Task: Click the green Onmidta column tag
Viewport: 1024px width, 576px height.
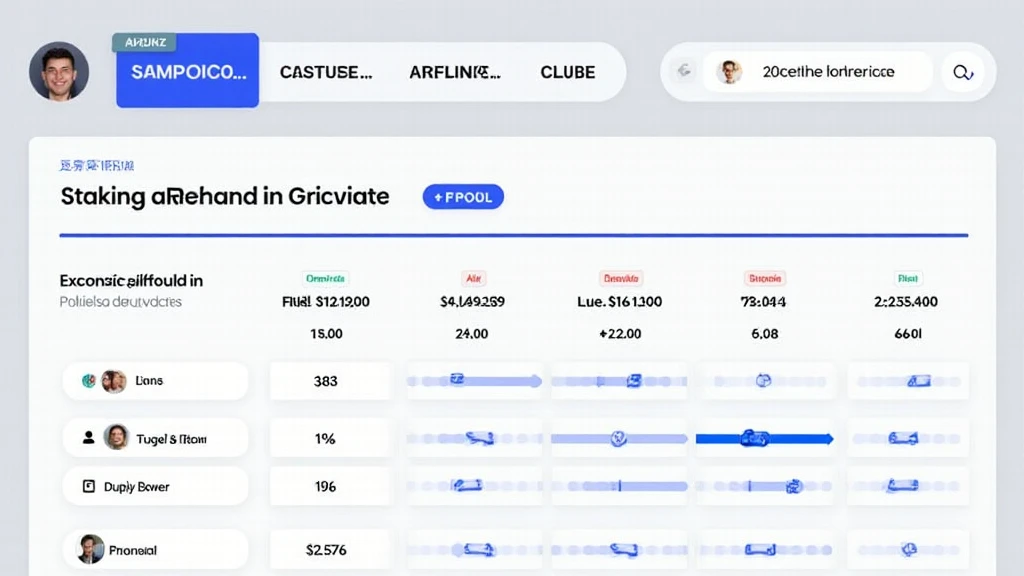Action: pos(325,279)
